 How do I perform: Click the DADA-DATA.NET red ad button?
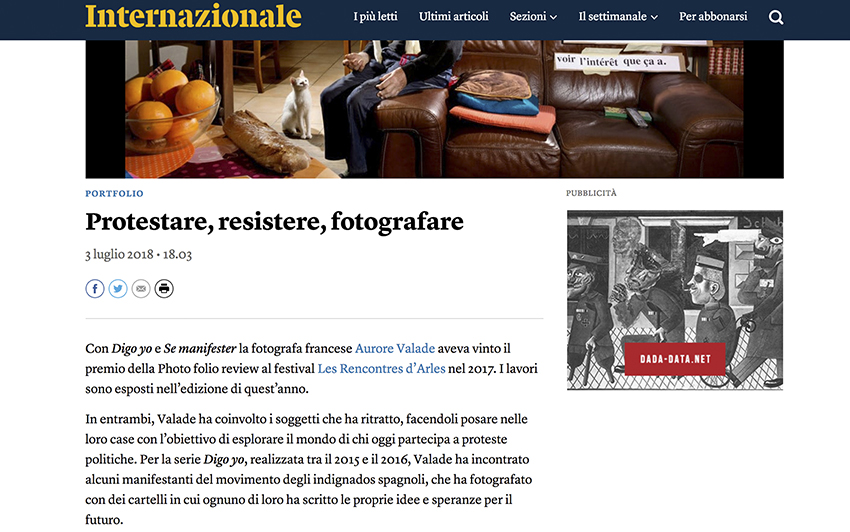(x=675, y=359)
